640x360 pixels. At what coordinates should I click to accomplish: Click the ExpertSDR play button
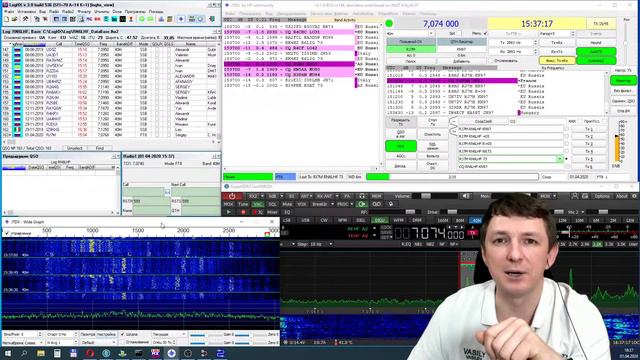coord(229,212)
